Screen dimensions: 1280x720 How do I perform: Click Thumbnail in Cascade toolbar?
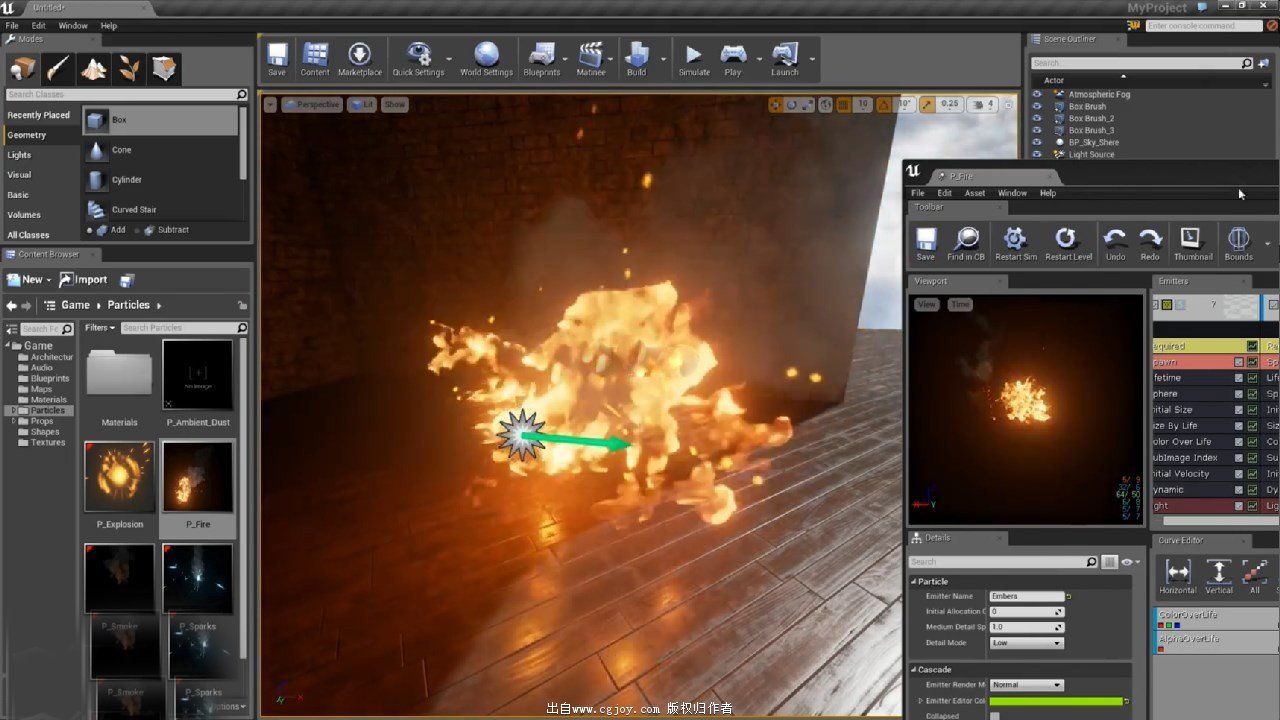[x=1192, y=244]
